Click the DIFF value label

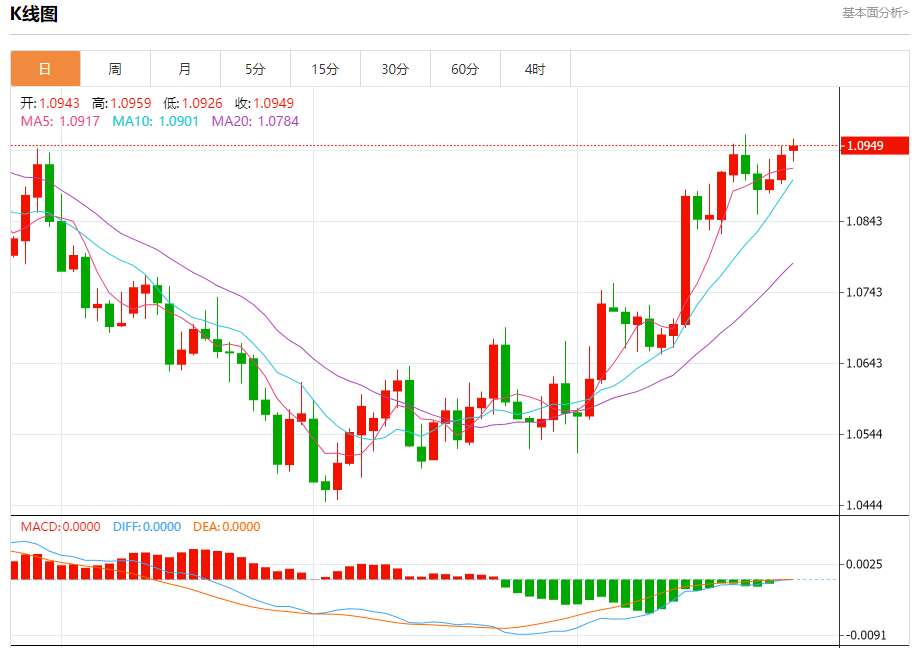[146, 527]
